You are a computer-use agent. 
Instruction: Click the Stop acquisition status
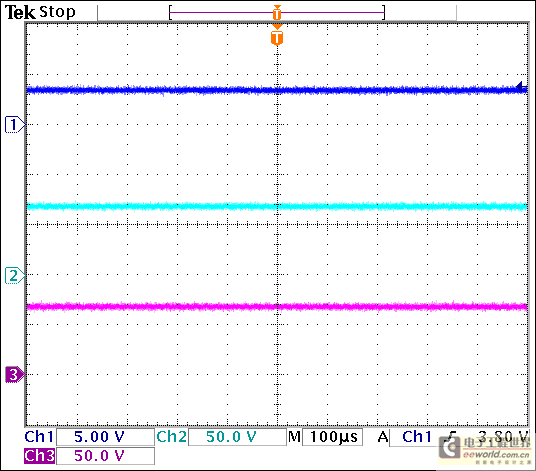click(57, 12)
